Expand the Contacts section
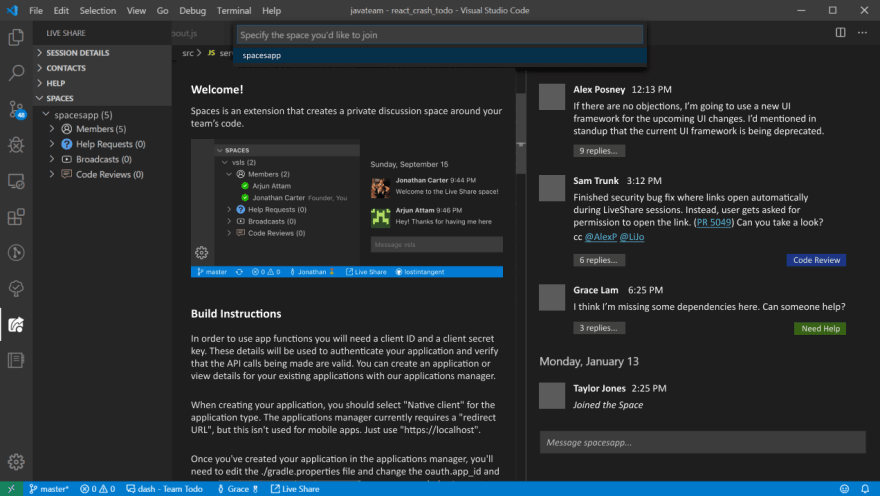This screenshot has height=496, width=880. coord(103,68)
